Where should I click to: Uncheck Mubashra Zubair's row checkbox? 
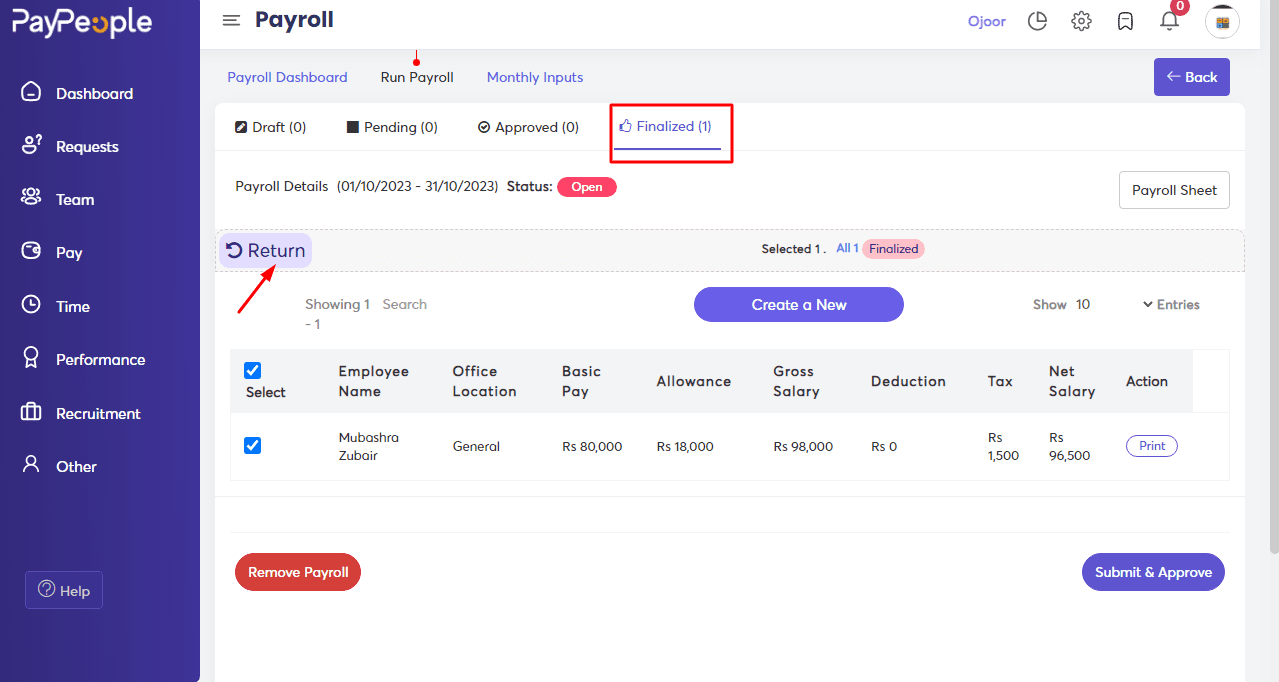pyautogui.click(x=252, y=445)
